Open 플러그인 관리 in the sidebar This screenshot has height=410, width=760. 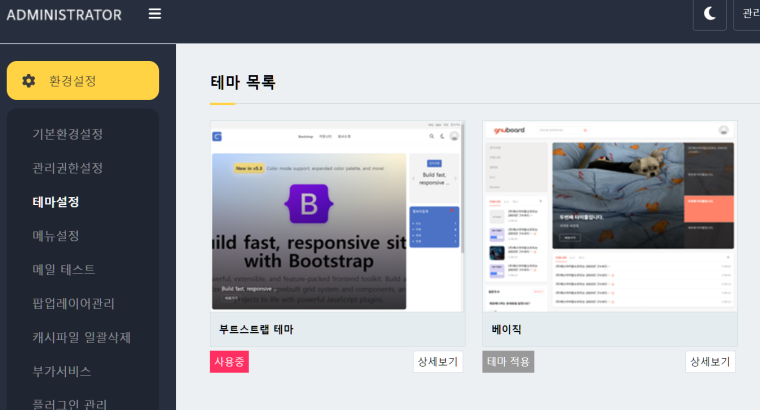70,403
